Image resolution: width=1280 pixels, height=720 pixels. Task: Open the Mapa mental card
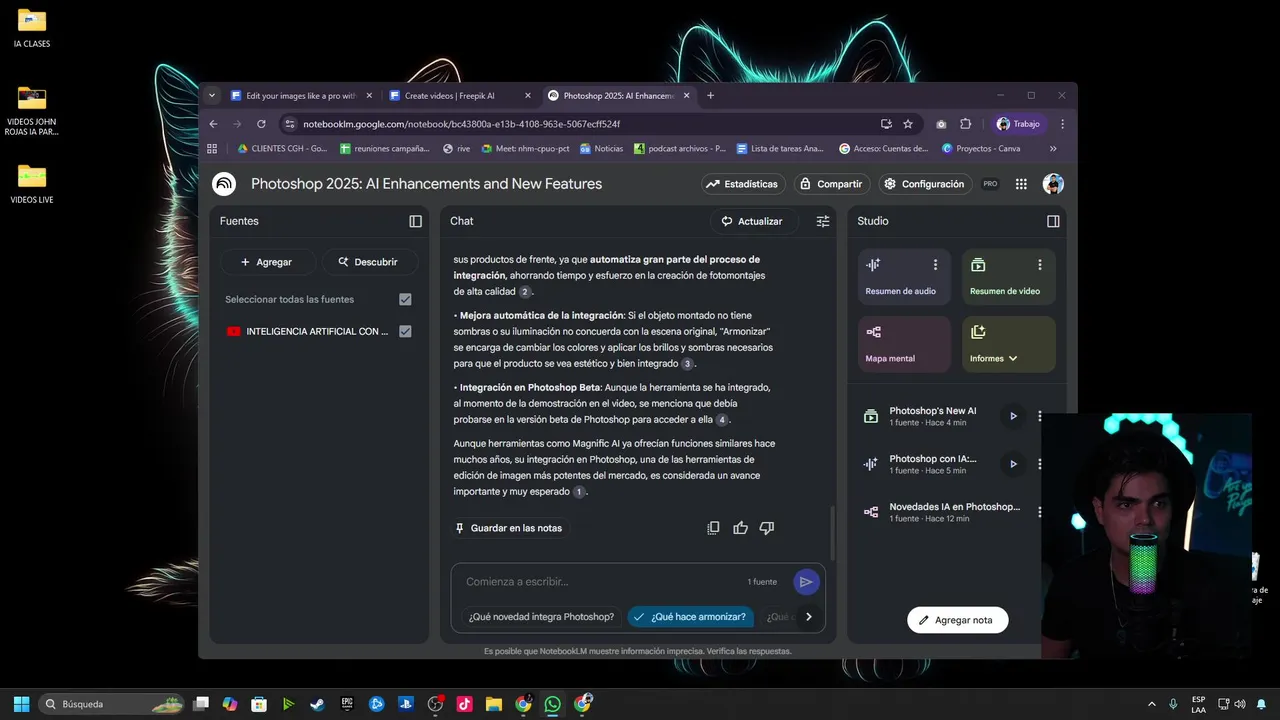(904, 344)
